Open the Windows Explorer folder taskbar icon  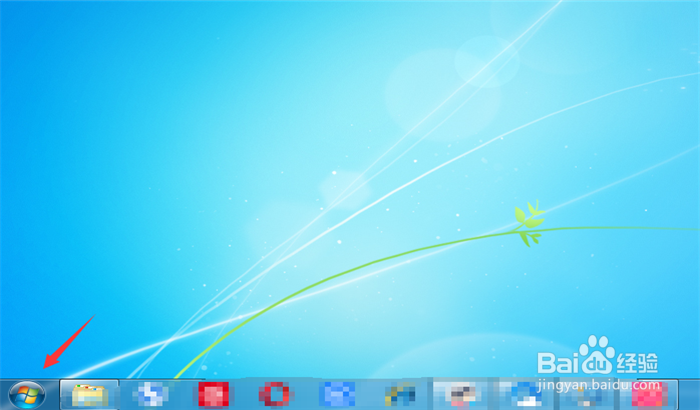pyautogui.click(x=90, y=395)
